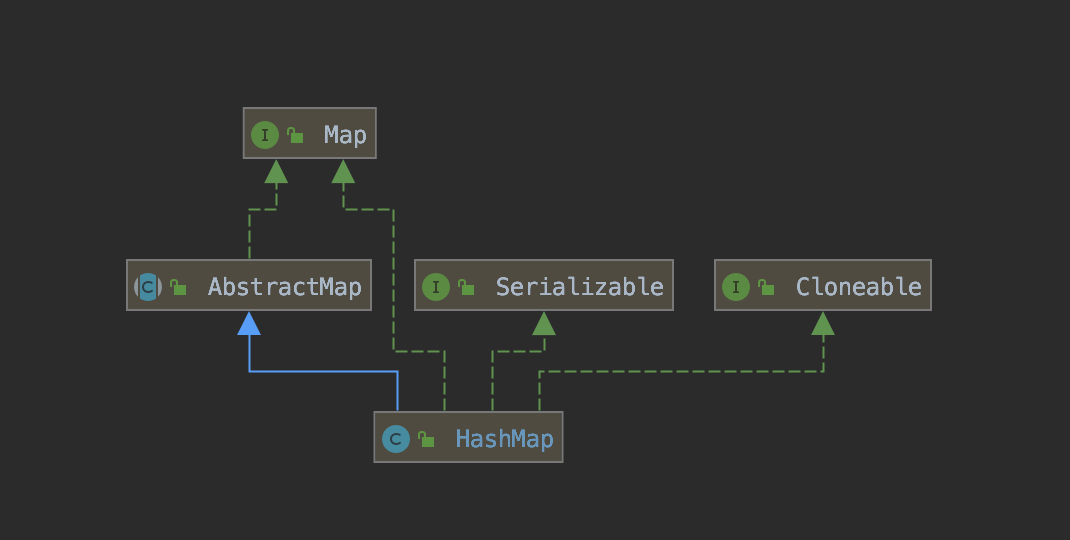Viewport: 1070px width, 540px height.
Task: Click the green arrowhead under Serializable
Action: (x=543, y=323)
